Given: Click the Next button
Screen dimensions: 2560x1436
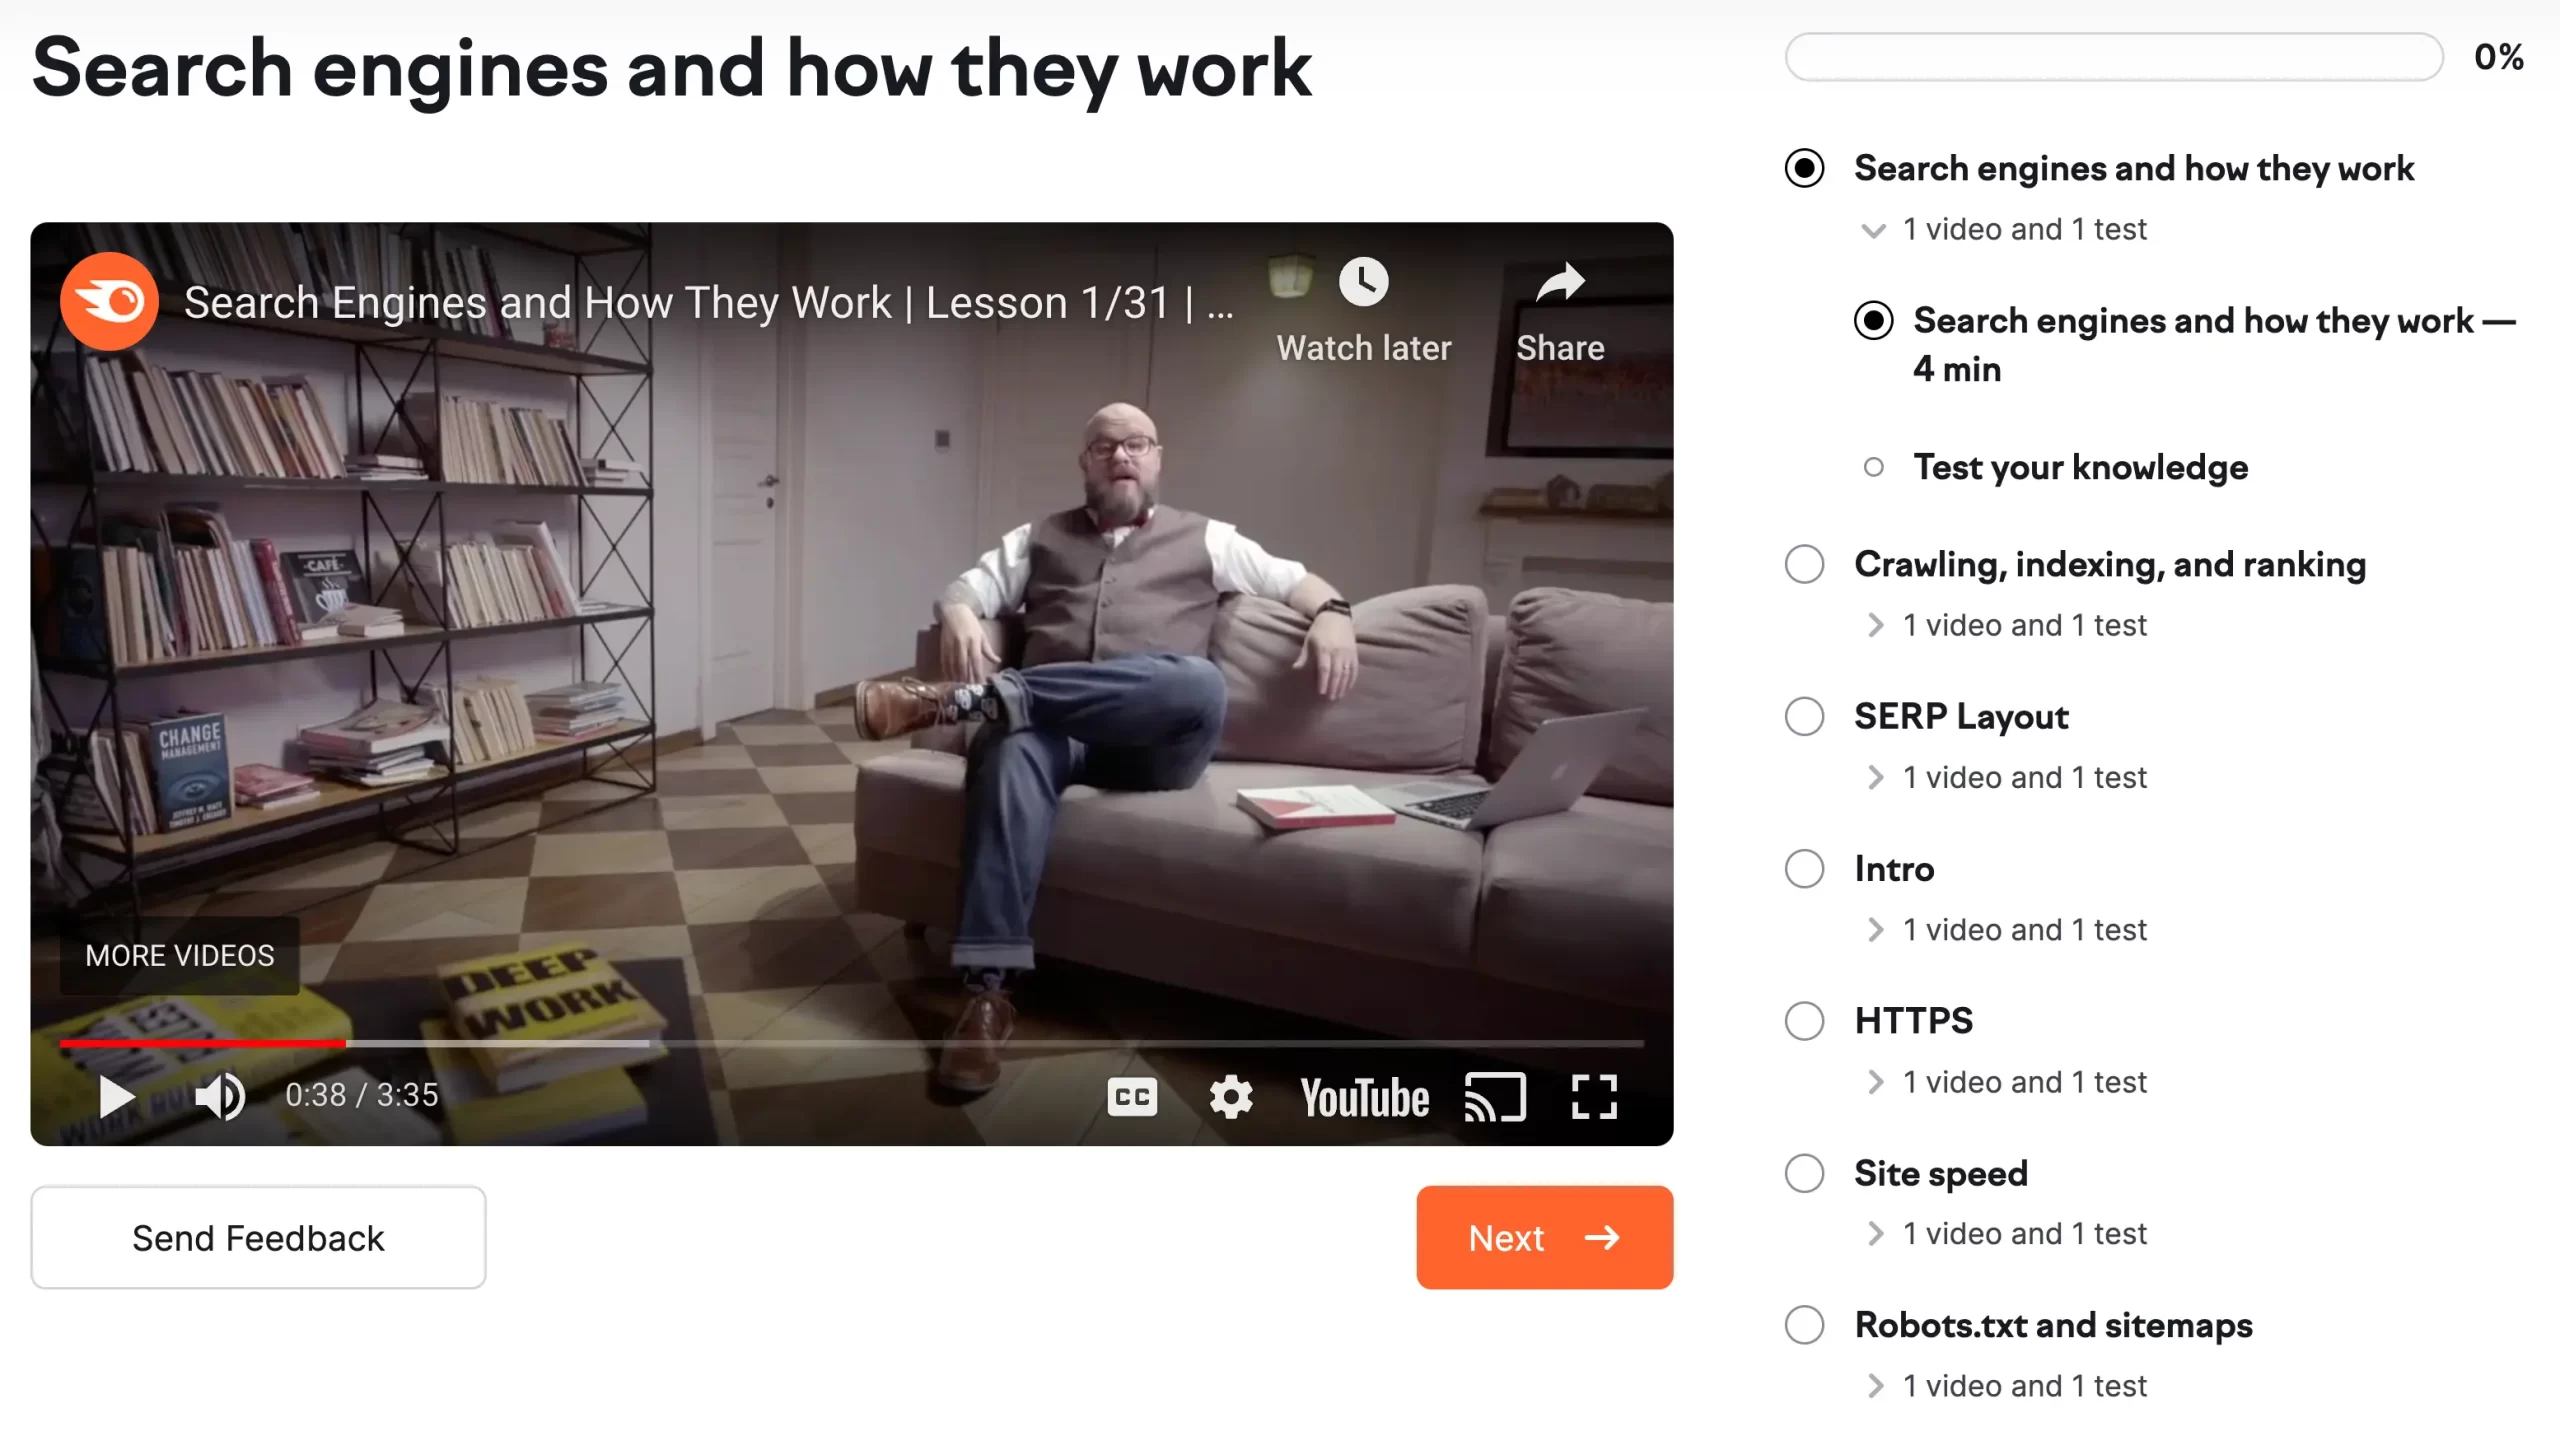Looking at the screenshot, I should [1544, 1237].
